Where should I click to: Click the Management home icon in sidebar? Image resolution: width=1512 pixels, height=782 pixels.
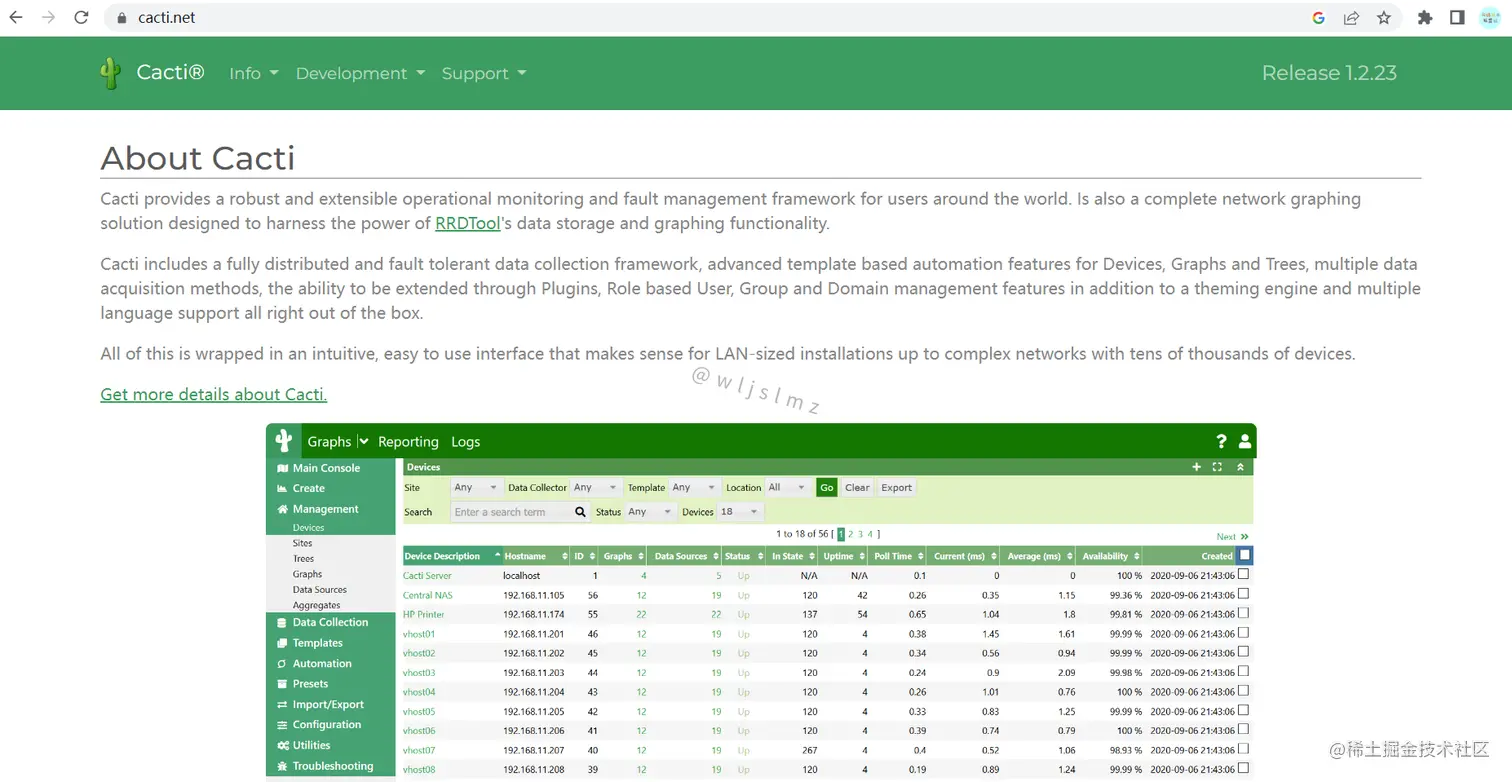point(282,509)
